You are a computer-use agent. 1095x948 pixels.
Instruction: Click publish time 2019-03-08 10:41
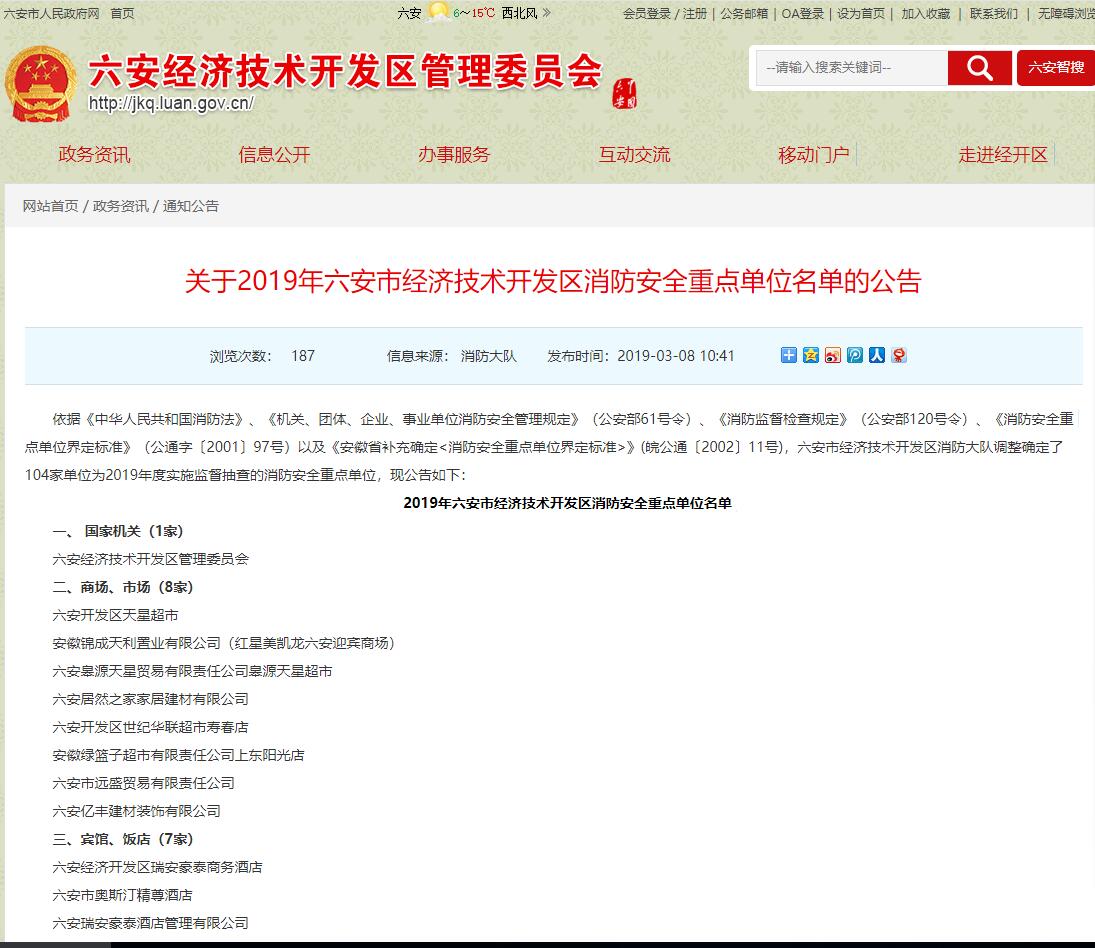click(x=675, y=356)
